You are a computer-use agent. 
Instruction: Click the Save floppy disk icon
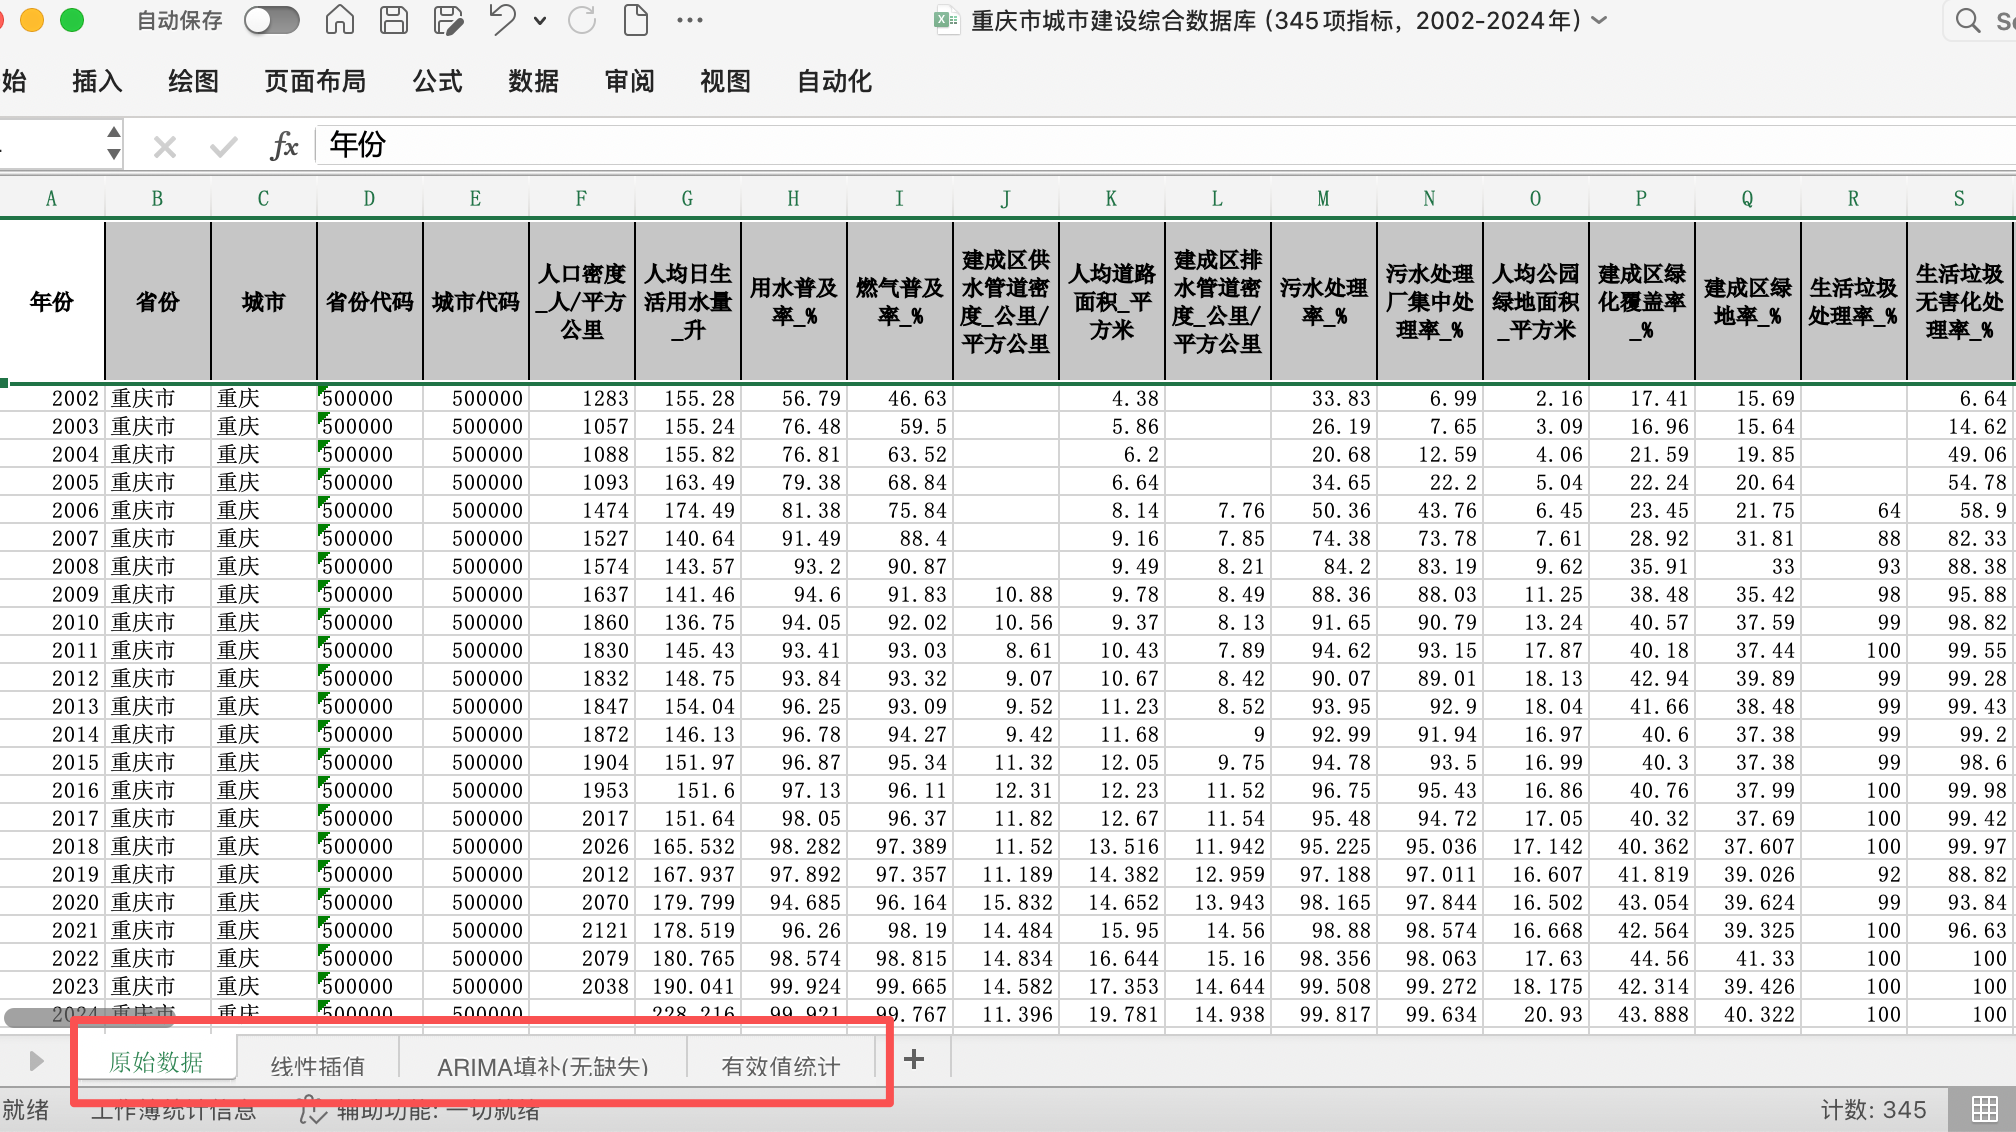[394, 20]
